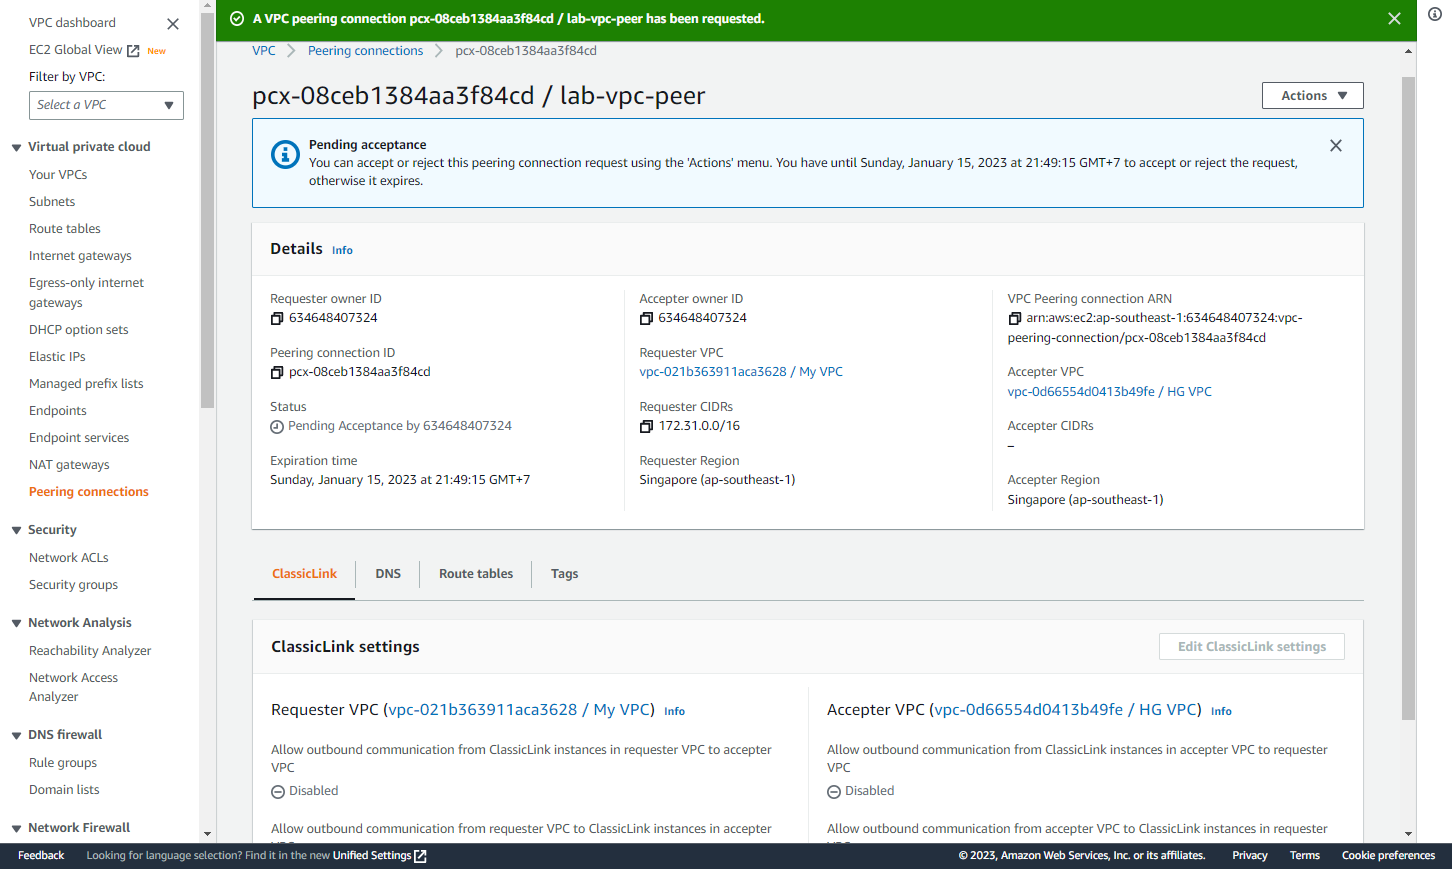This screenshot has width=1452, height=869.
Task: Close the VPC dashboard sidebar panel
Action: 173,24
